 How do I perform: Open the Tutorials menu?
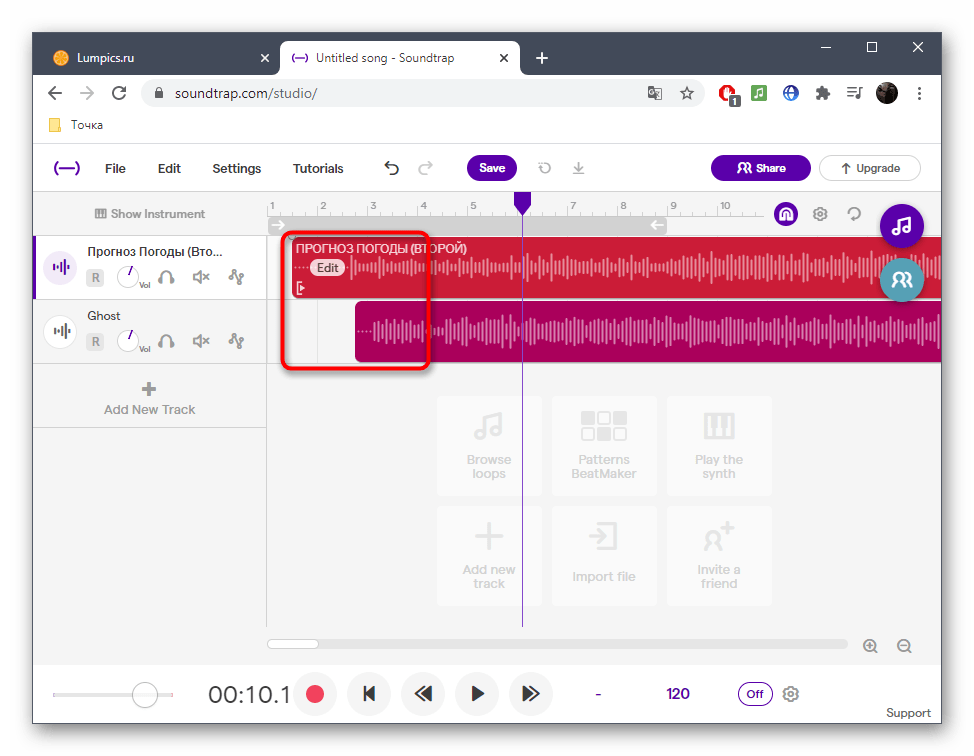(x=318, y=168)
